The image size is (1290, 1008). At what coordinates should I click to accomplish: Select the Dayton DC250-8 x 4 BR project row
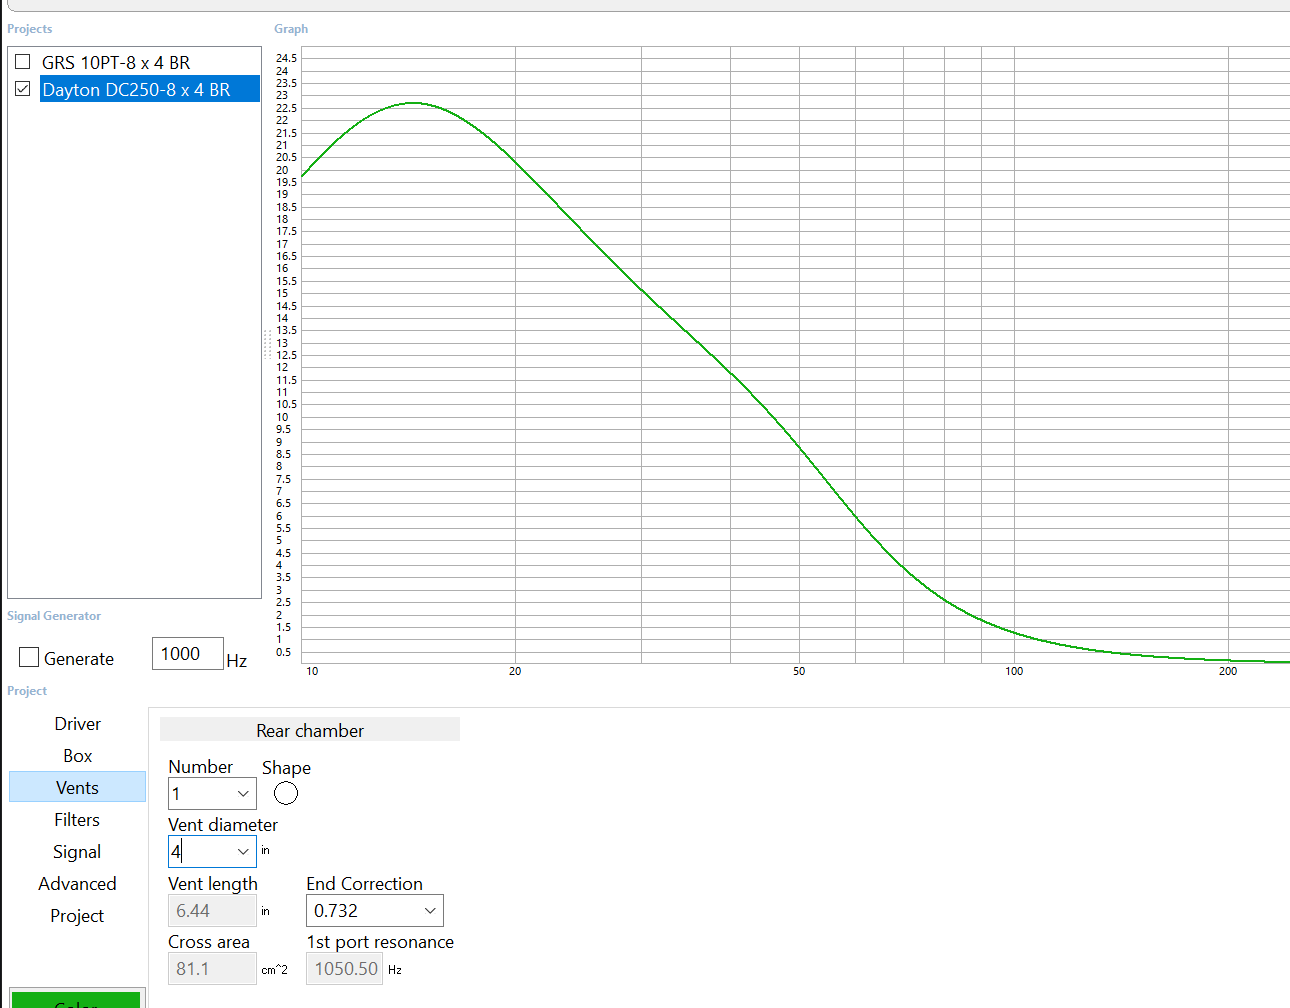click(x=150, y=89)
